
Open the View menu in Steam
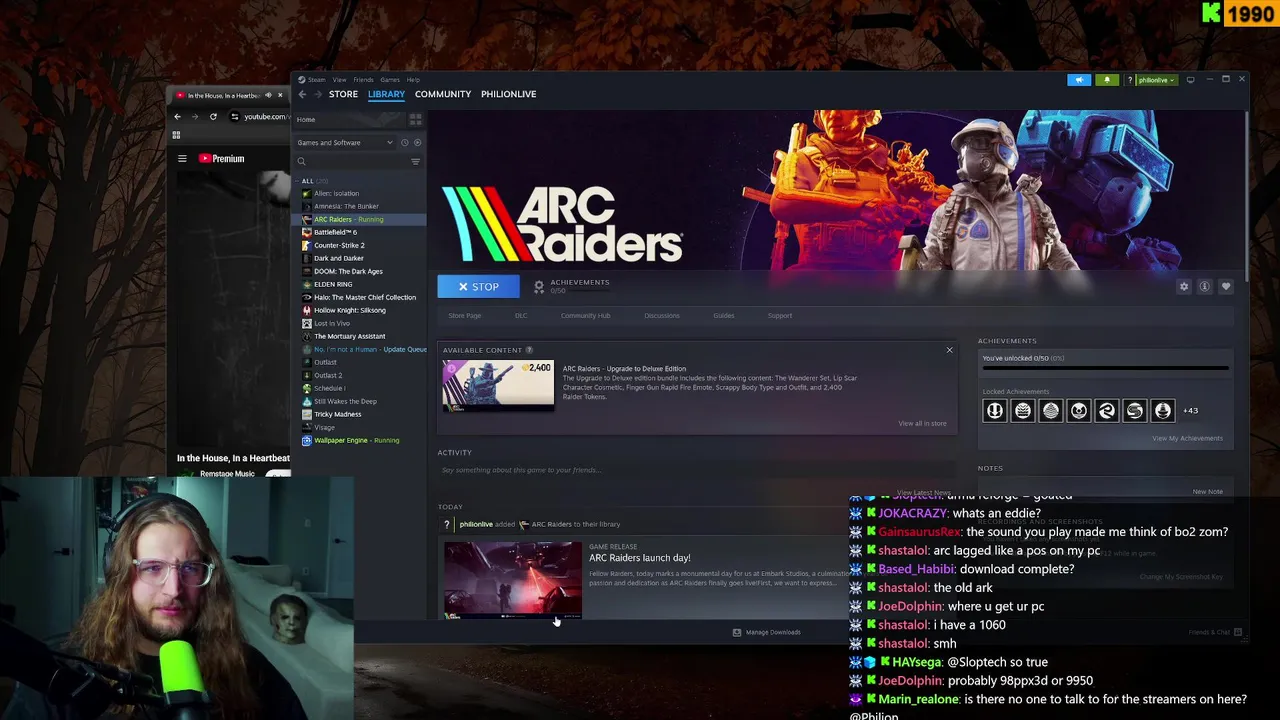click(x=340, y=80)
